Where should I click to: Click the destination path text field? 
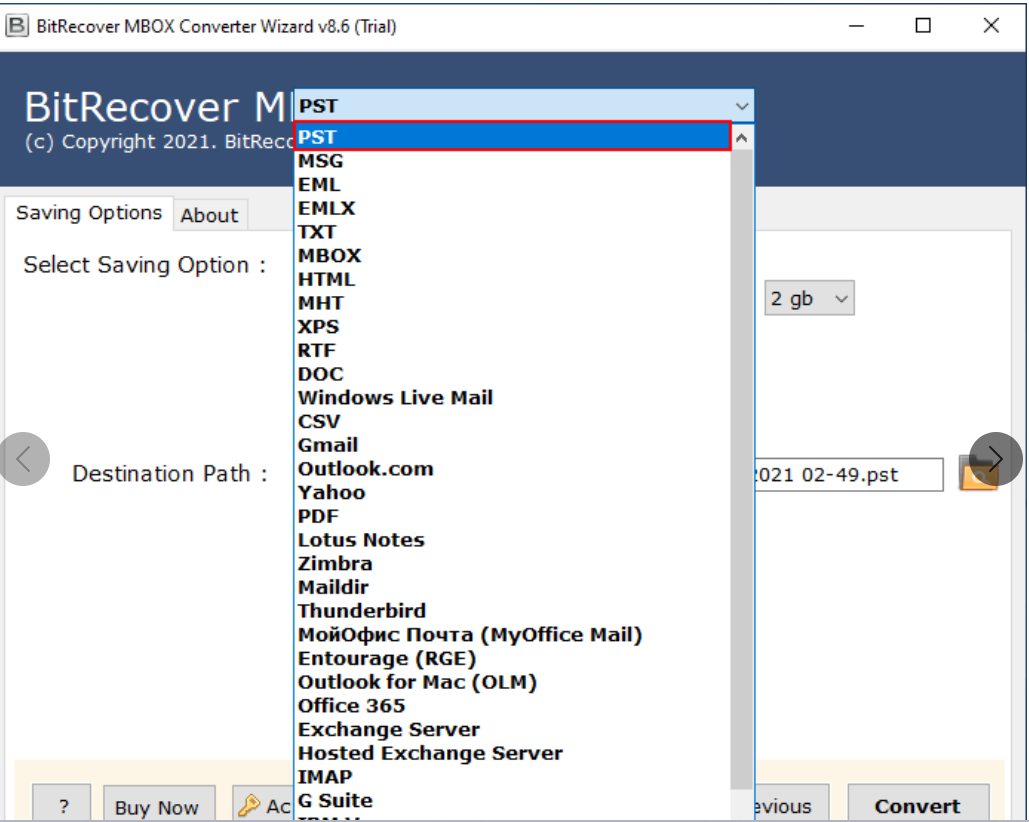pyautogui.click(x=849, y=474)
